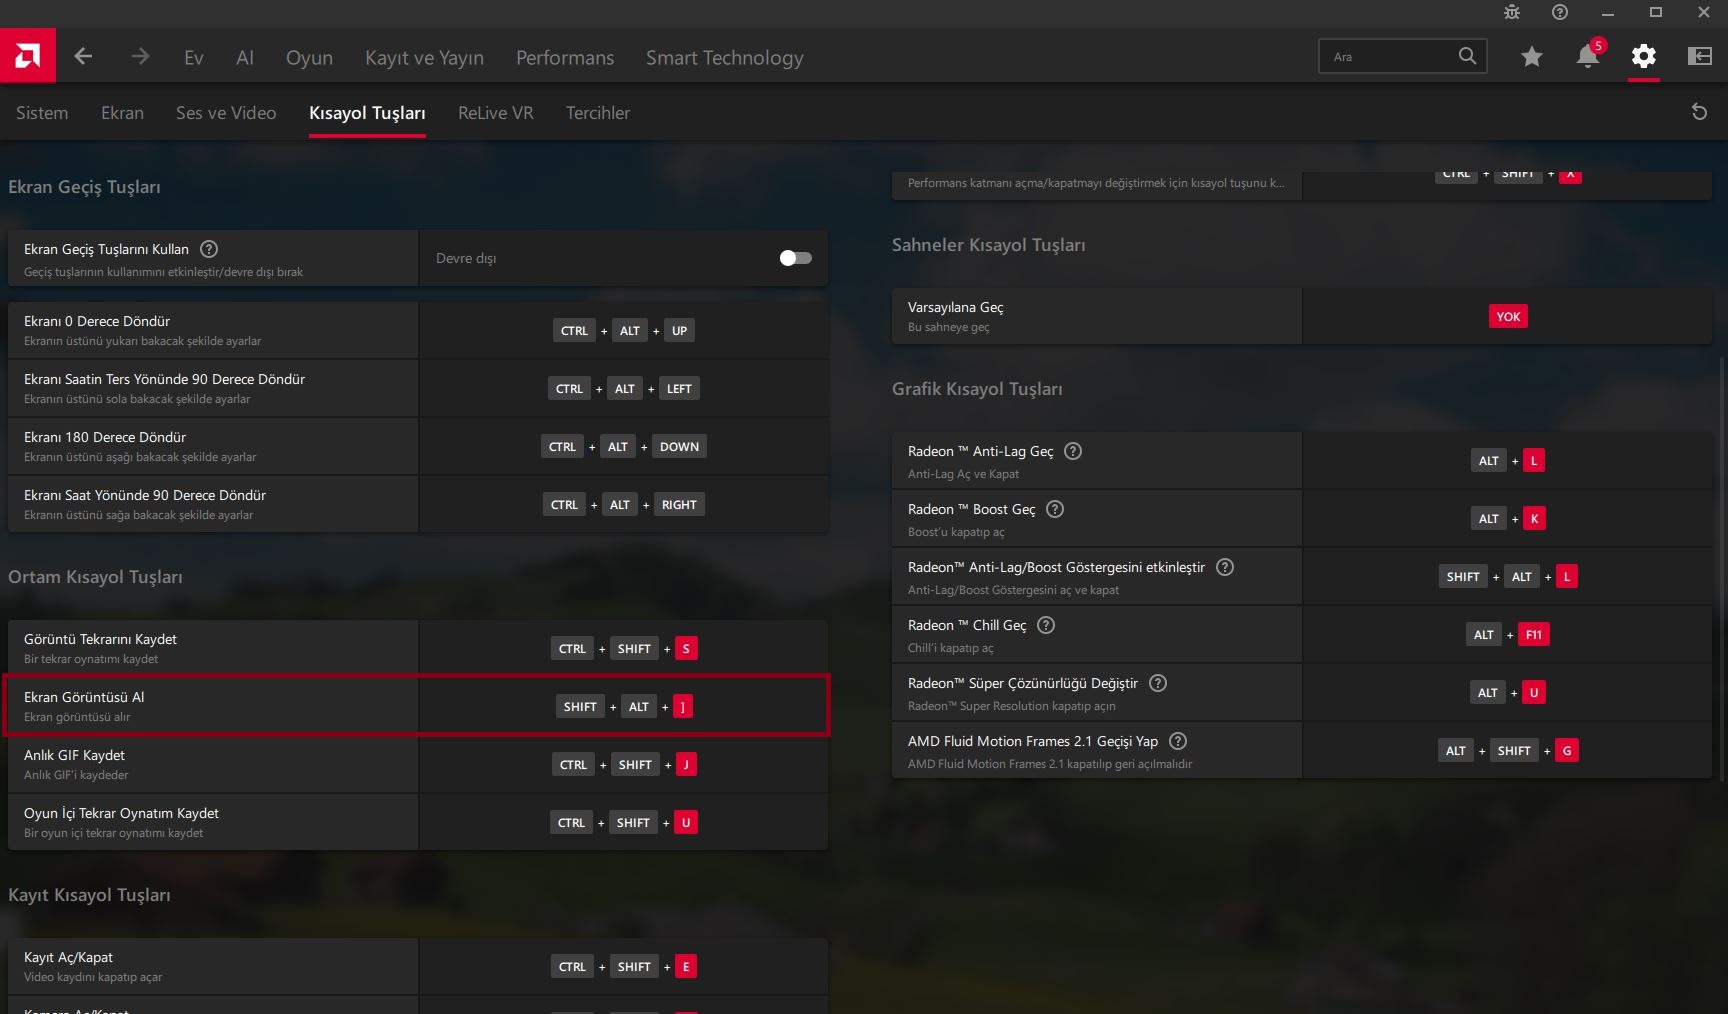This screenshot has height=1014, width=1728.
Task: Show help for Radeon Anti-Lag Geç
Action: [x=1073, y=451]
